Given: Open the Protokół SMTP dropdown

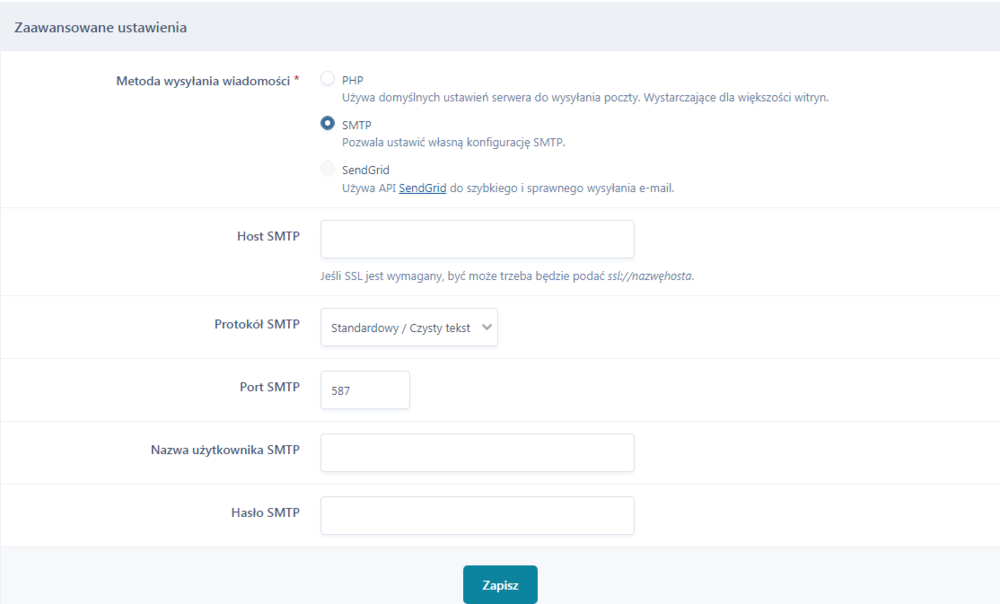Looking at the screenshot, I should coord(408,327).
